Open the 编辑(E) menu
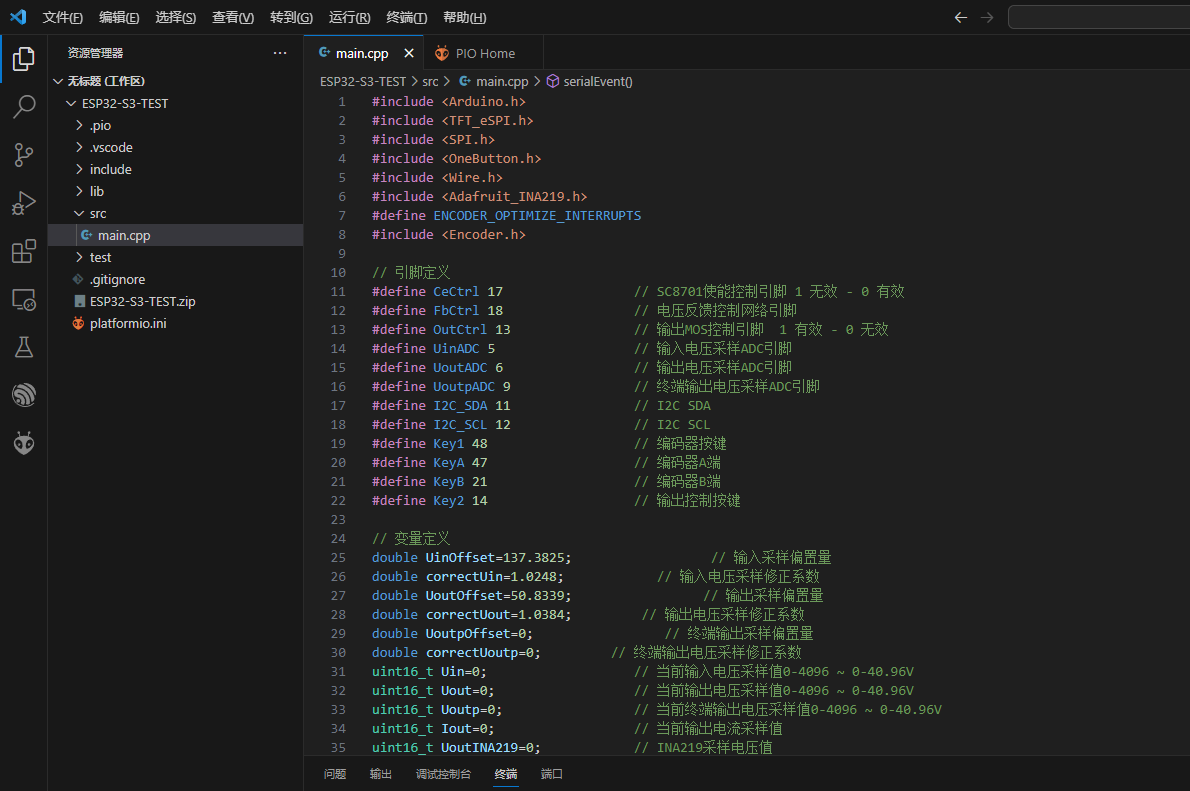The width and height of the screenshot is (1190, 791). tap(119, 17)
